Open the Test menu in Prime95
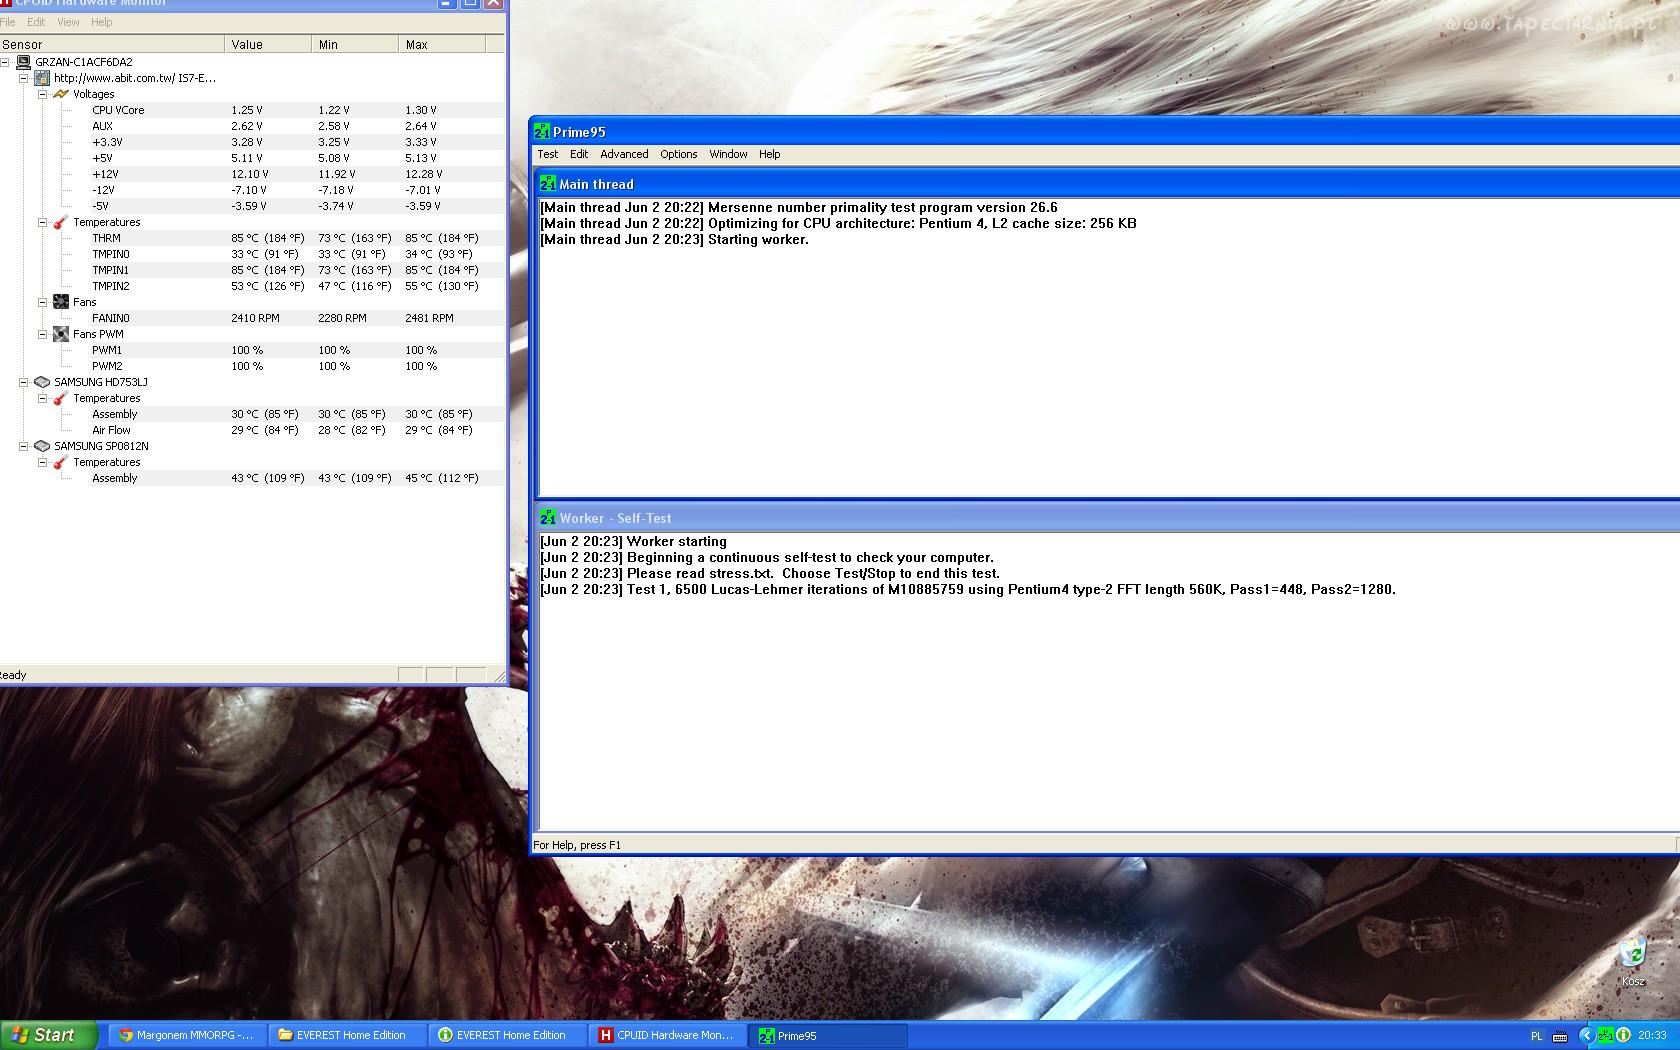 pos(548,154)
